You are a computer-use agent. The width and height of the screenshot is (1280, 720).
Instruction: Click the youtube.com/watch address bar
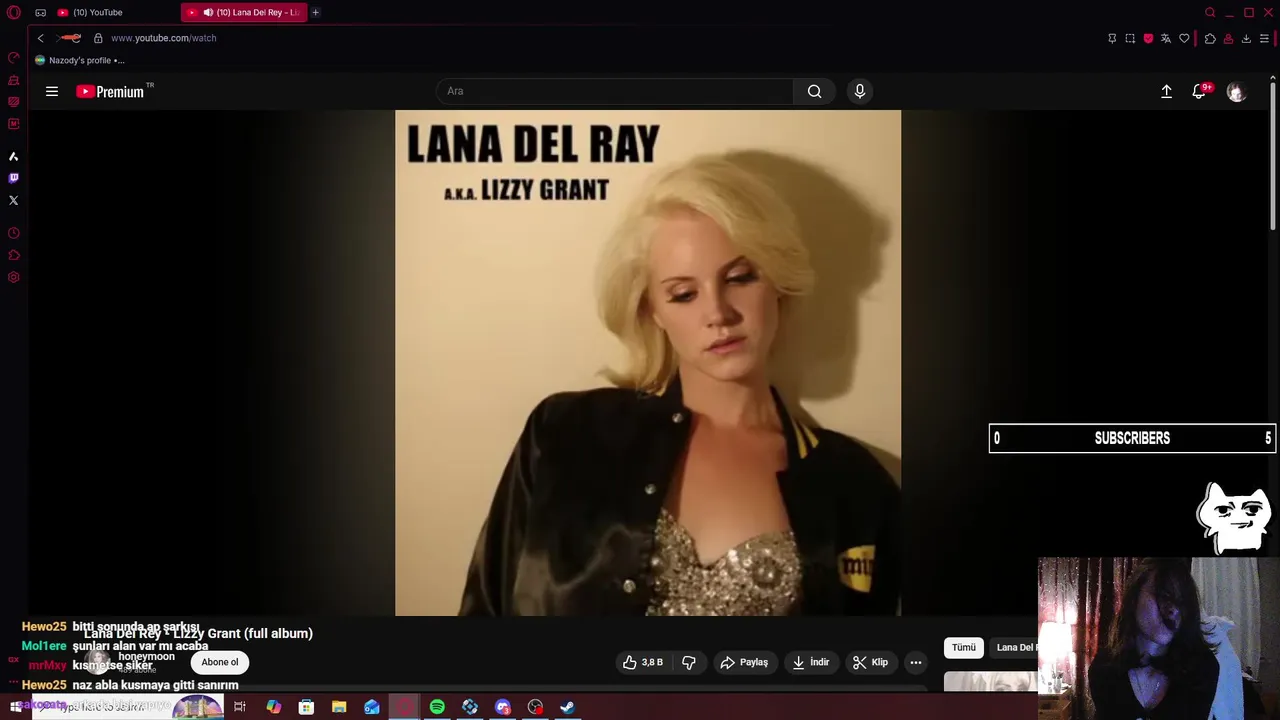[x=163, y=38]
